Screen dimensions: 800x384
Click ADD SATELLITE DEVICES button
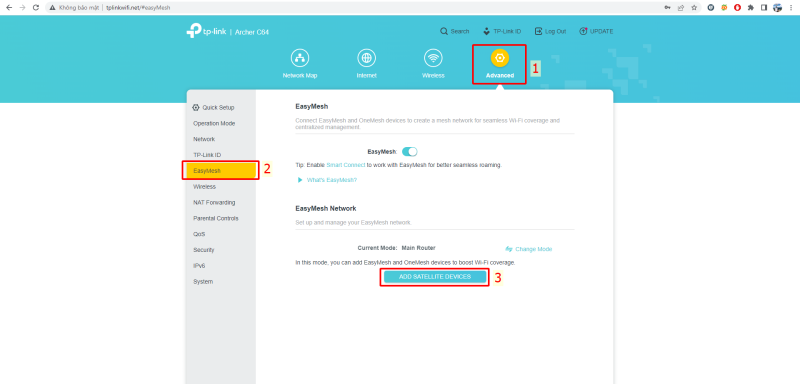[435, 276]
